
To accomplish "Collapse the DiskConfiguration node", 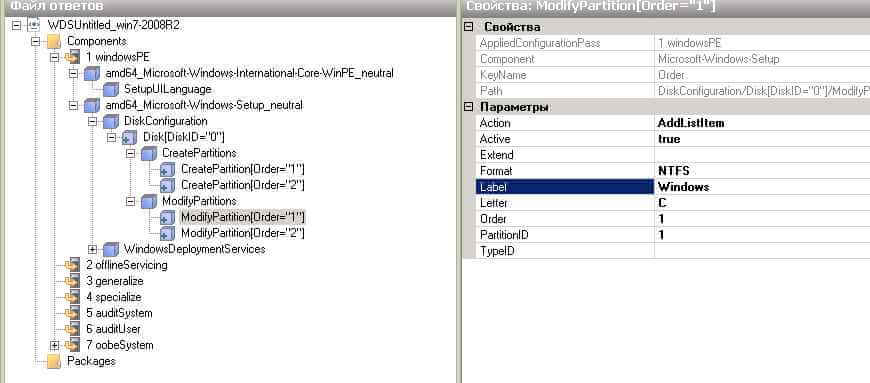I will point(92,121).
